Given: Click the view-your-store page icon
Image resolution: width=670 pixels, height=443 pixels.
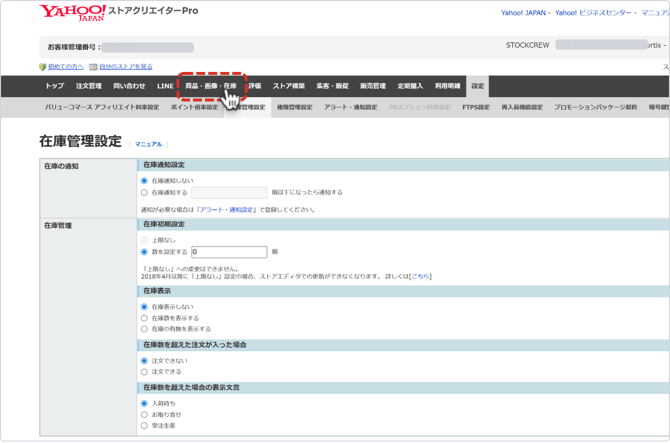Looking at the screenshot, I should click(93, 67).
